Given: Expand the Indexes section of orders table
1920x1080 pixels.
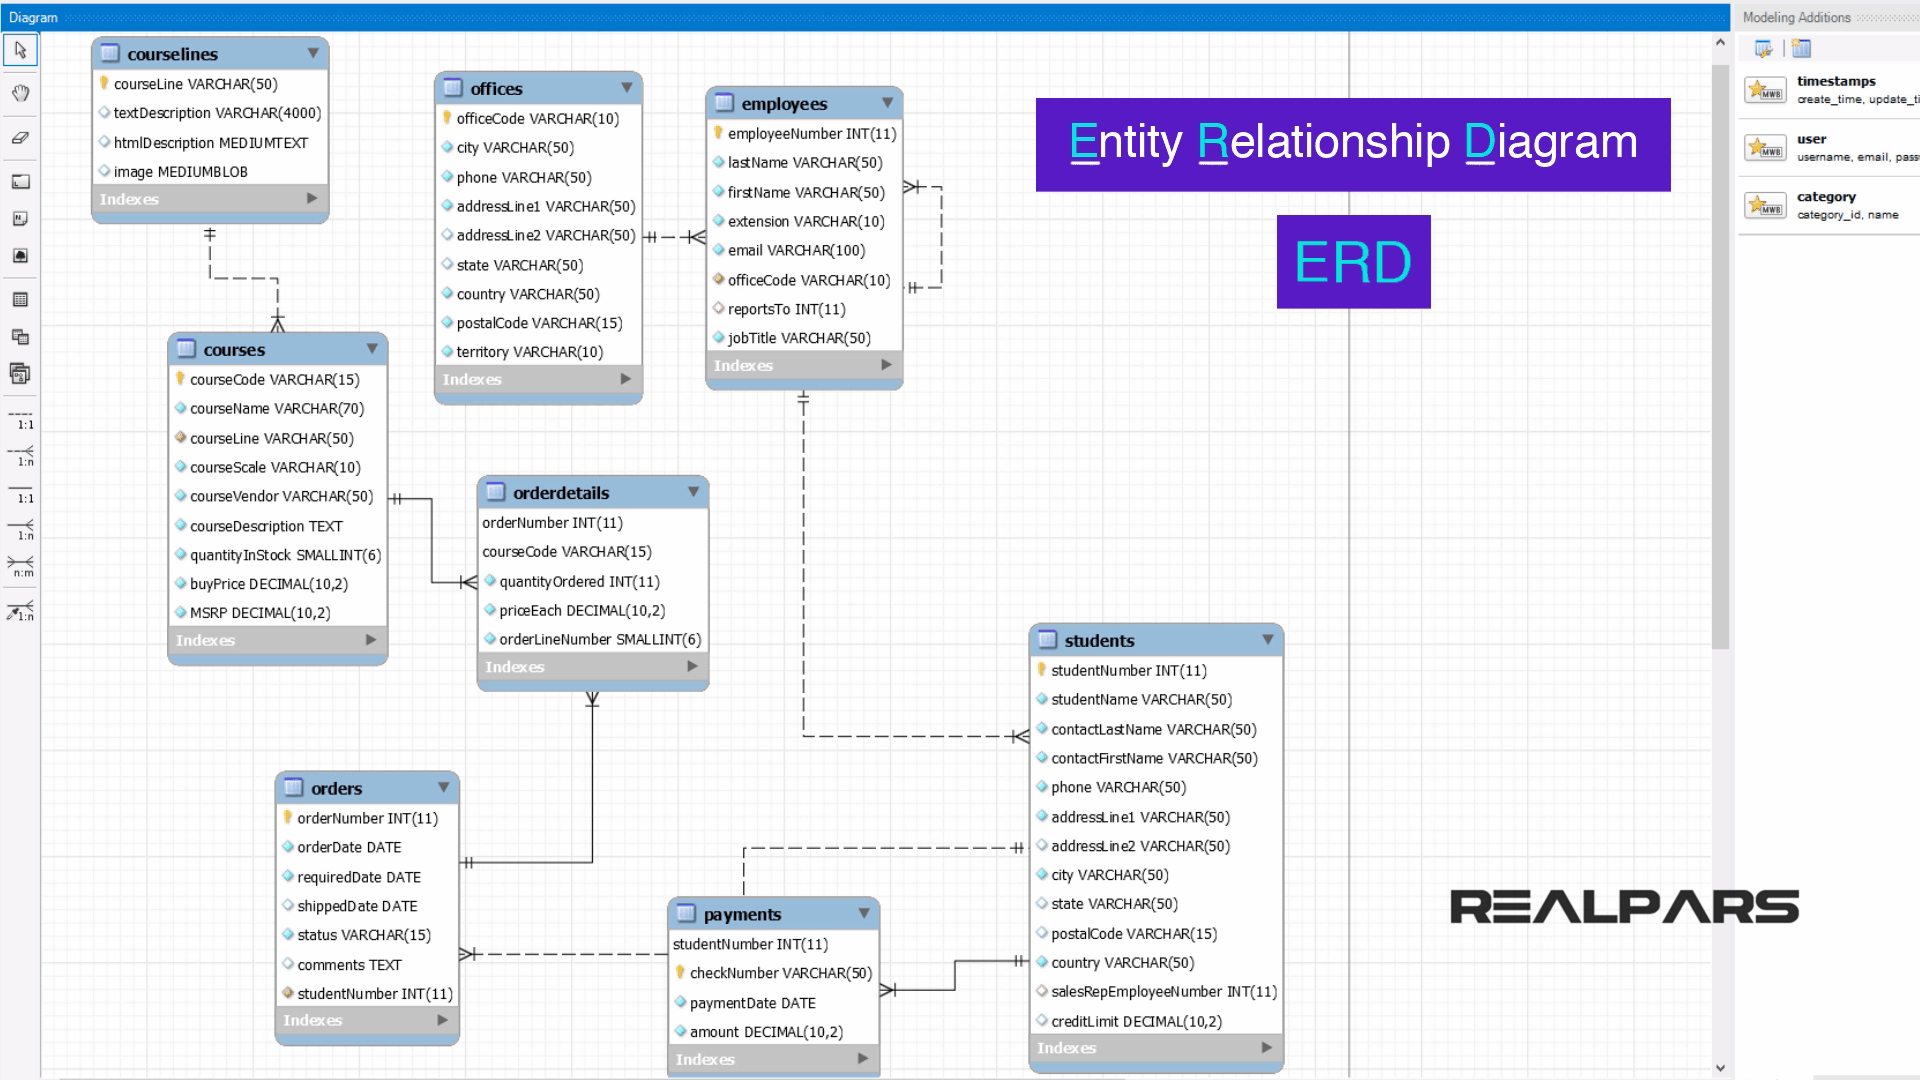Looking at the screenshot, I should point(443,1020).
